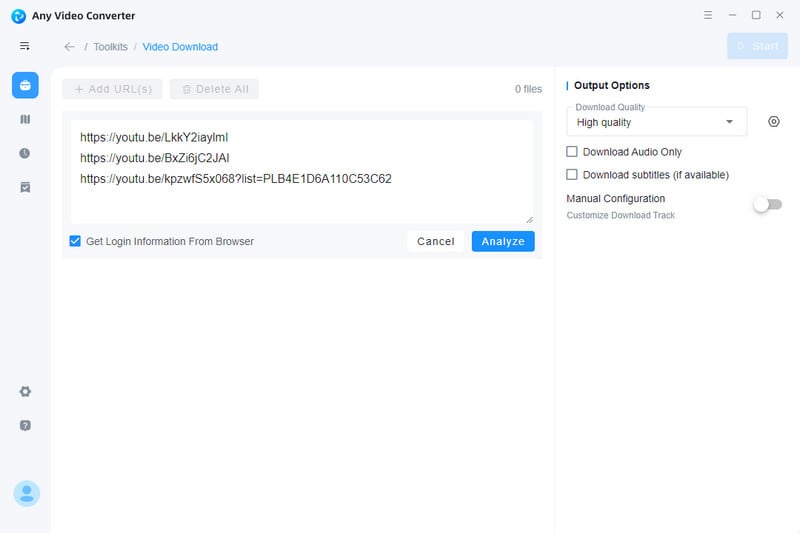Screen dimensions: 800x533
Task: Open the Download Quality dropdown
Action: [656, 122]
